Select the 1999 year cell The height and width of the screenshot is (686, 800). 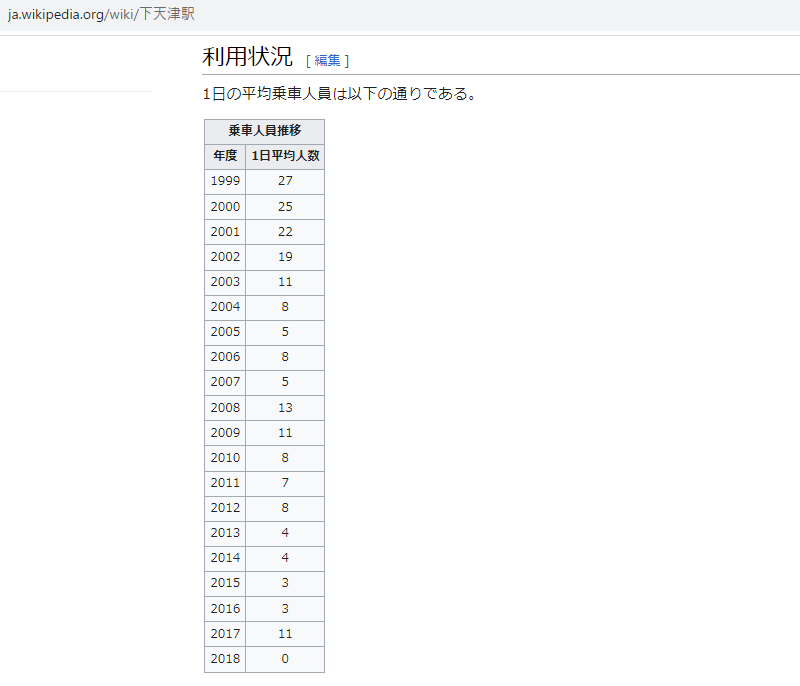(x=225, y=181)
